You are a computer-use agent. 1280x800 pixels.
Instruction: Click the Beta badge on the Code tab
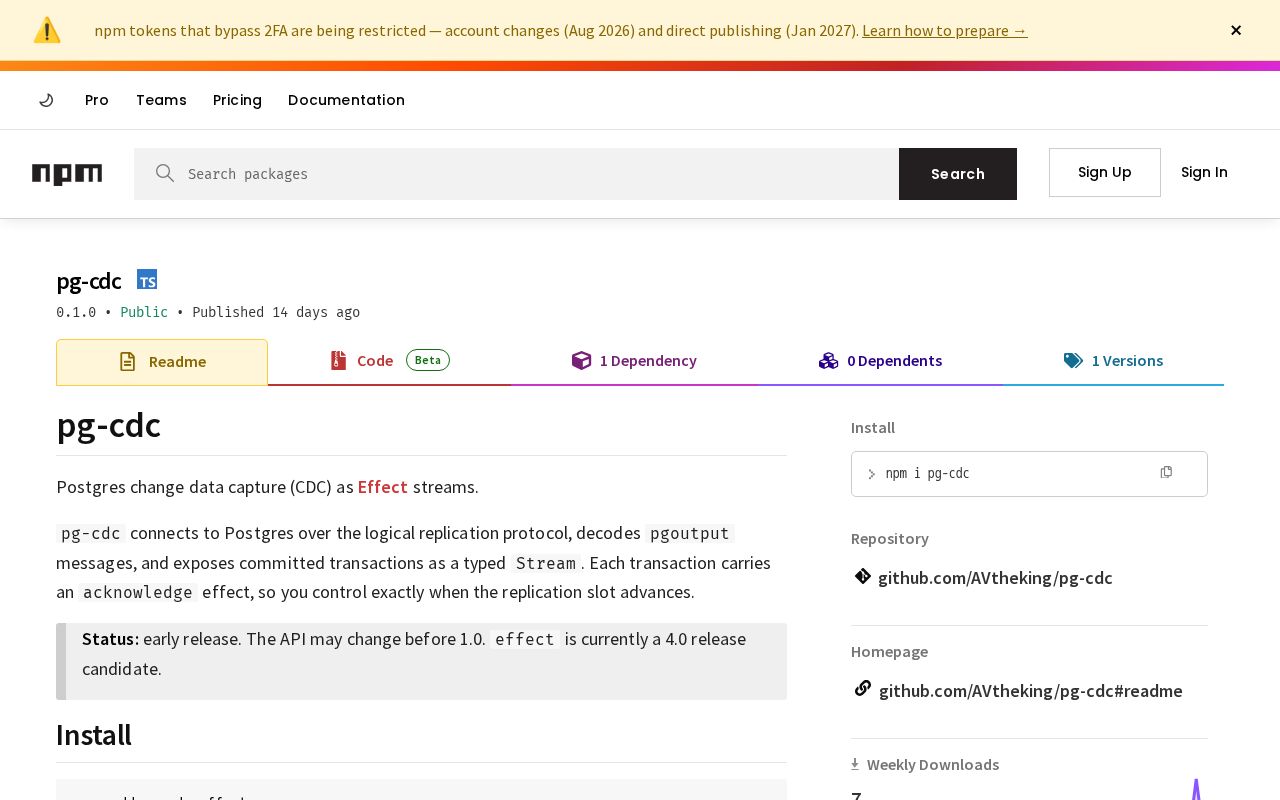(428, 360)
